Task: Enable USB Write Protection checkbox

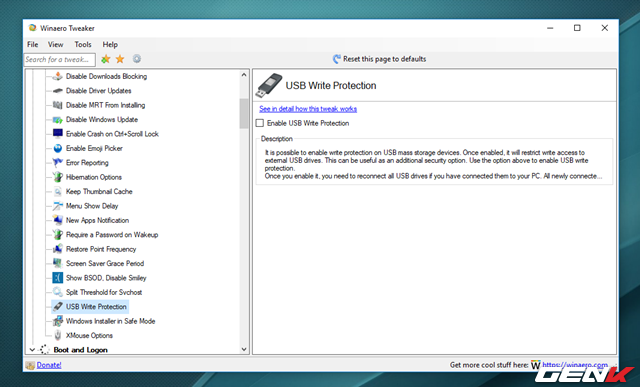Action: 260,123
